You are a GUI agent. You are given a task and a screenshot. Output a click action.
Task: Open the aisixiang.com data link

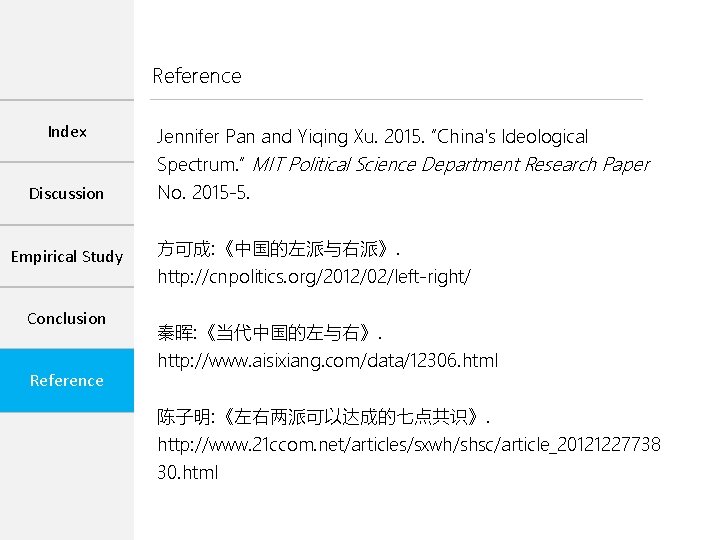pyautogui.click(x=327, y=360)
